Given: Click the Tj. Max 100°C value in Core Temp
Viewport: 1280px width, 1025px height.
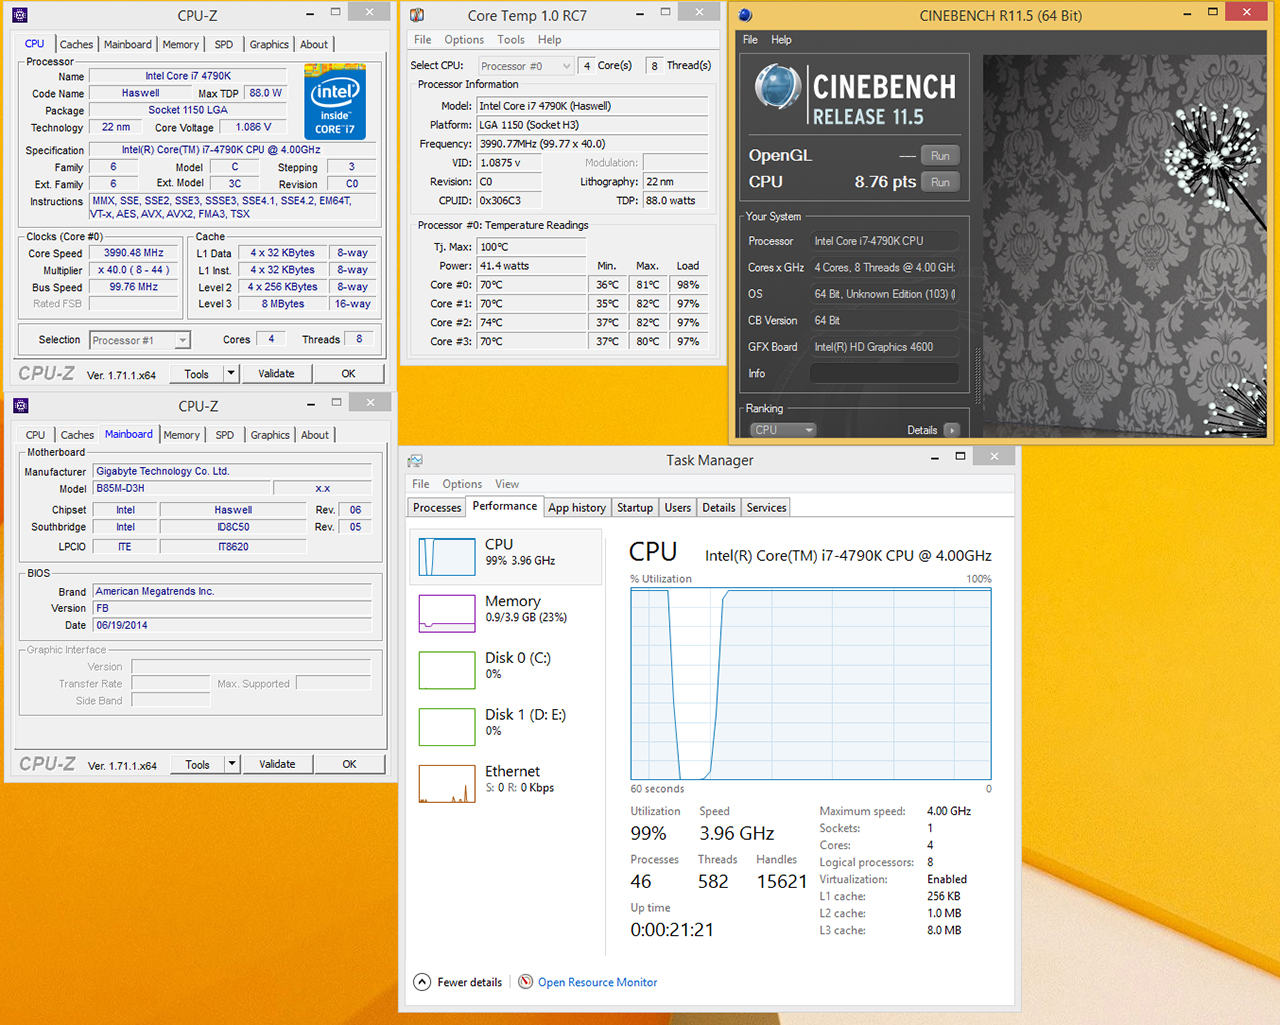Looking at the screenshot, I should pyautogui.click(x=531, y=247).
